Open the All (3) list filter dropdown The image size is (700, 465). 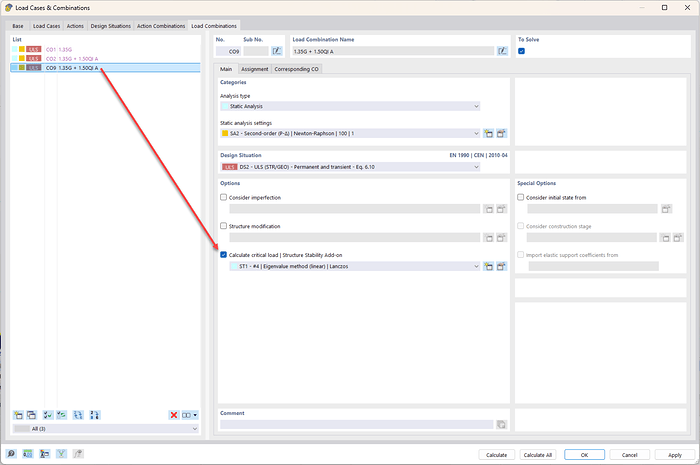(x=105, y=428)
